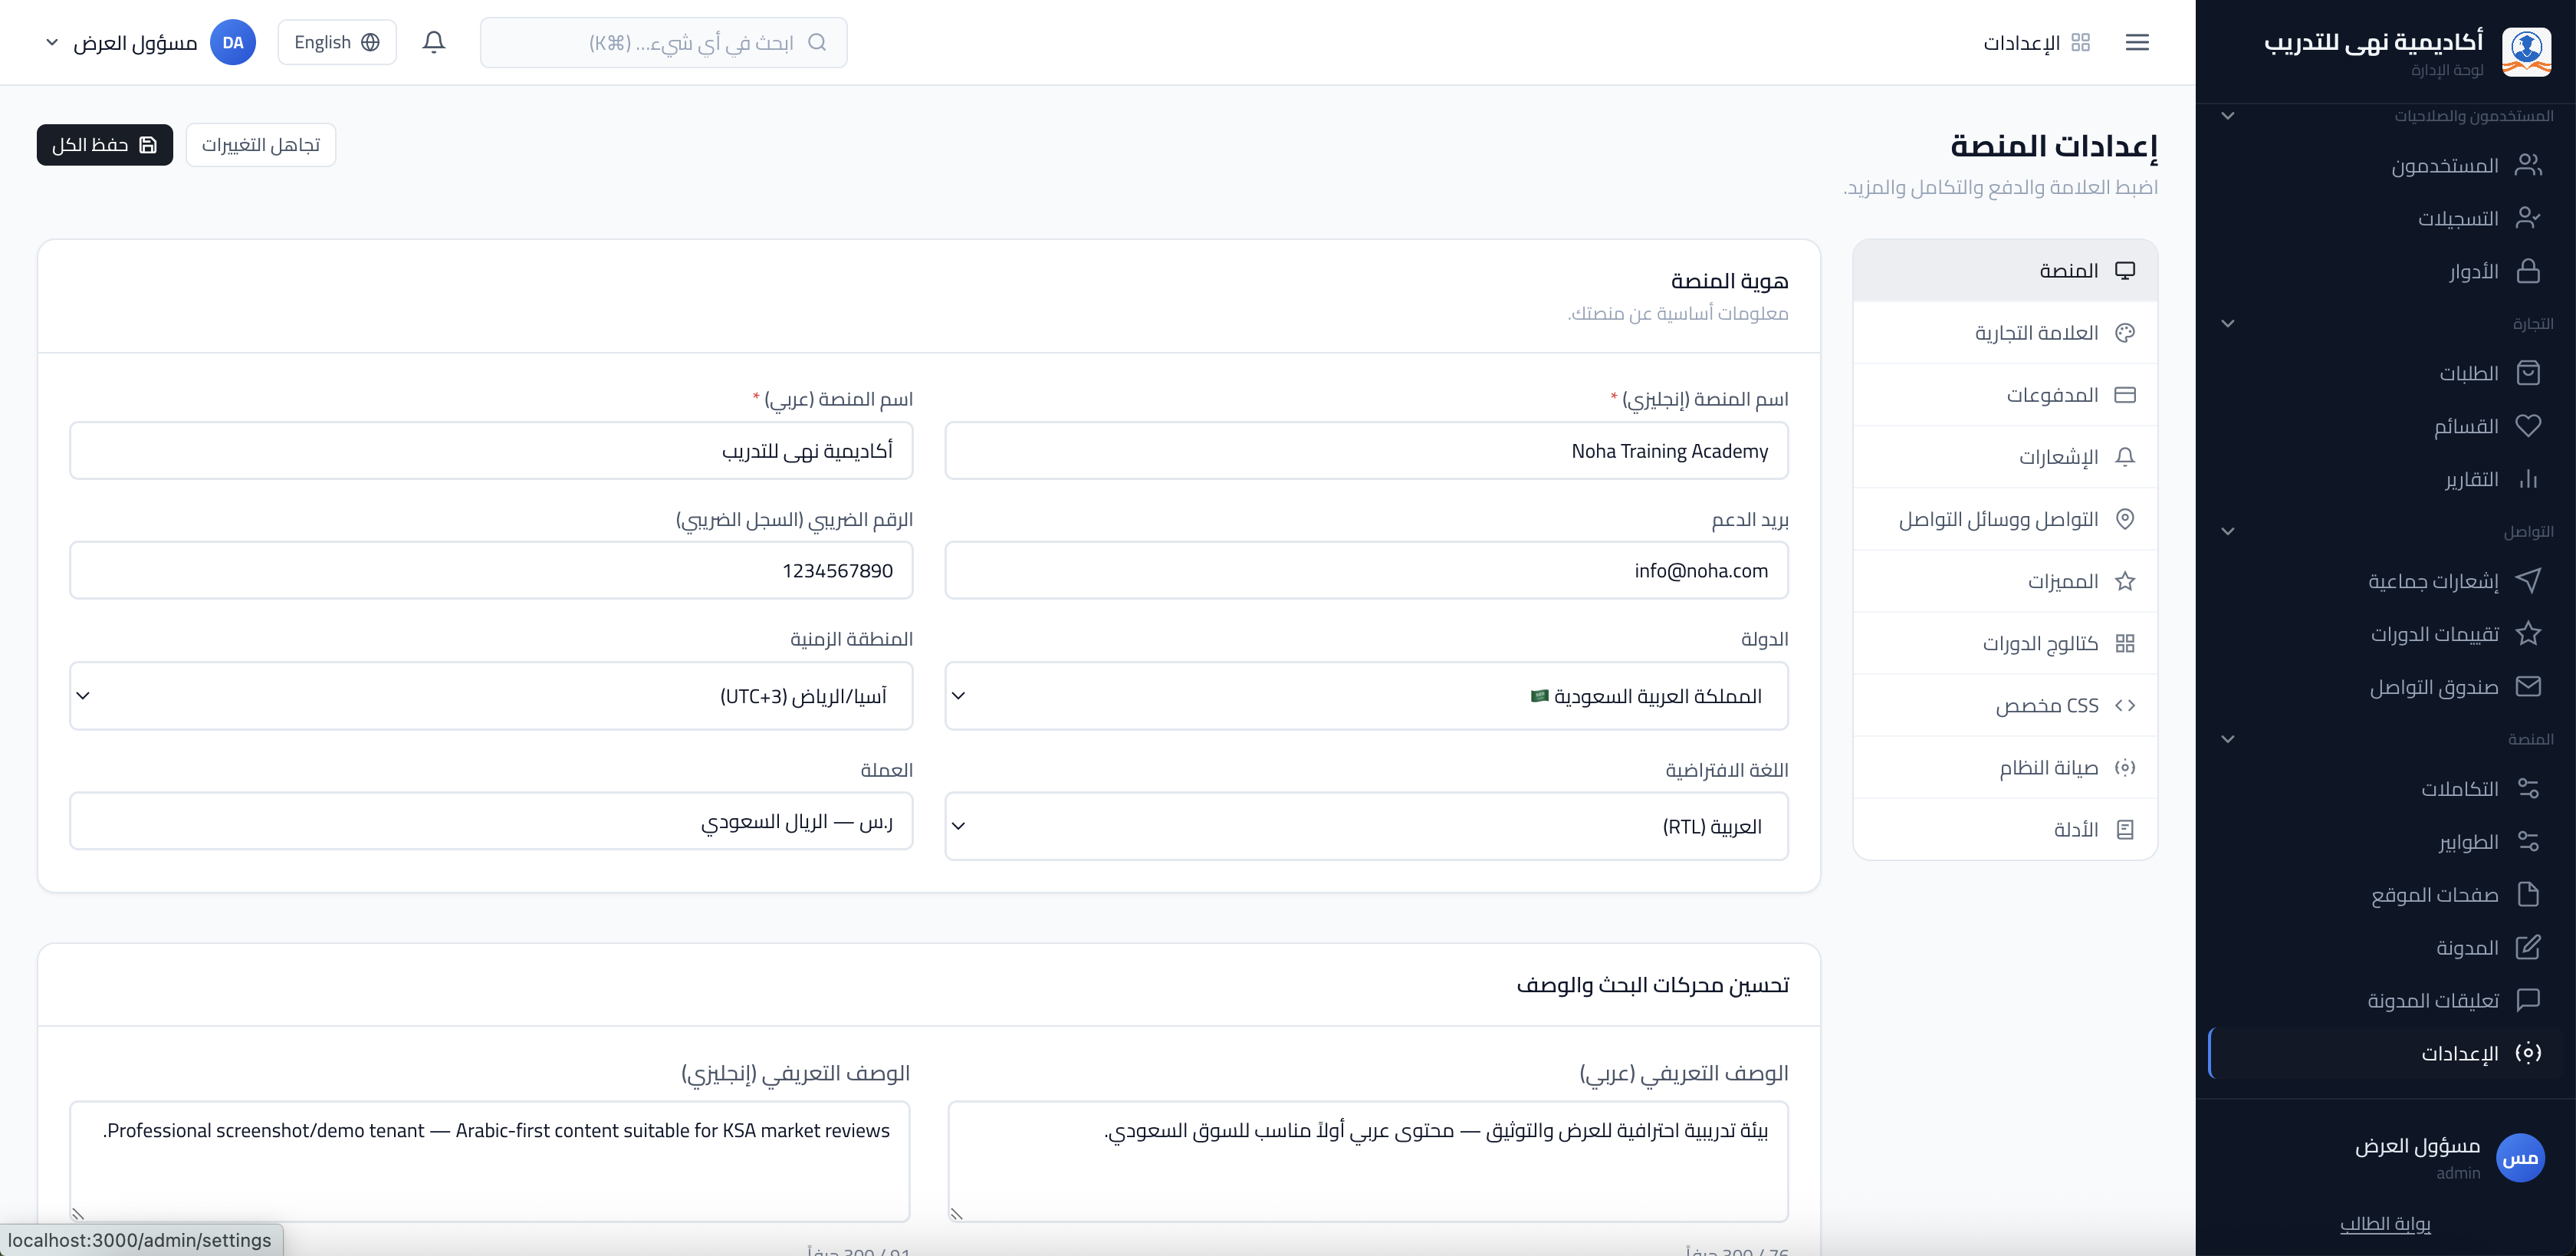Click the tax number field 1234567890

491,571
